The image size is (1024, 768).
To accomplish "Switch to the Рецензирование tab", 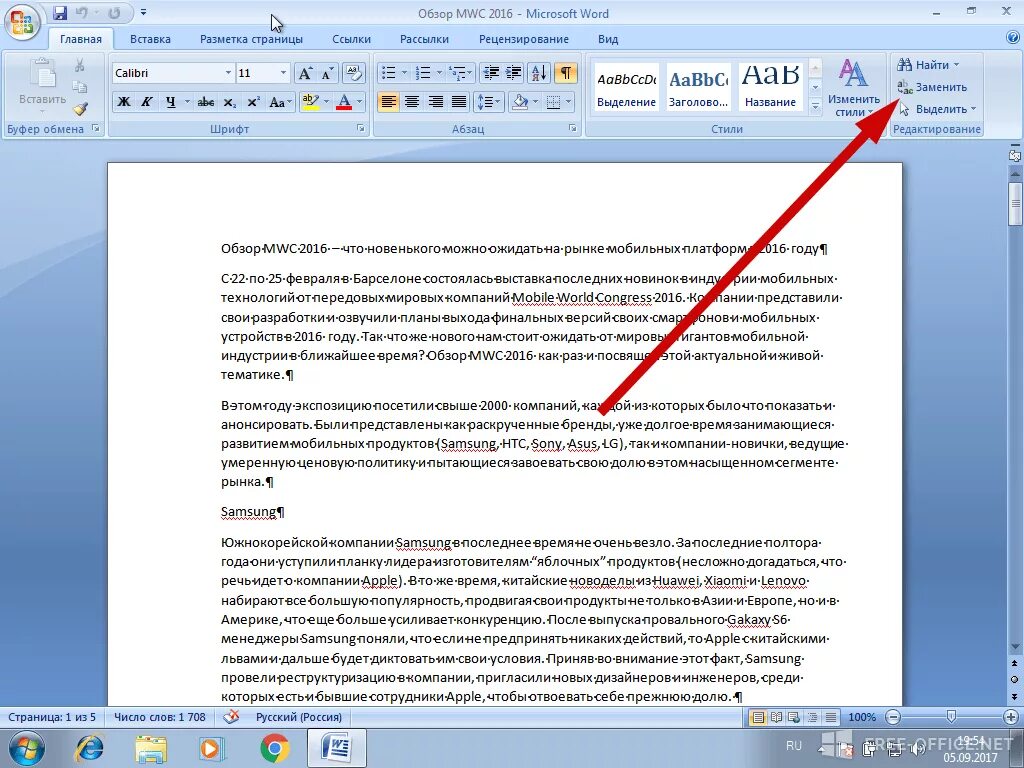I will pos(524,39).
